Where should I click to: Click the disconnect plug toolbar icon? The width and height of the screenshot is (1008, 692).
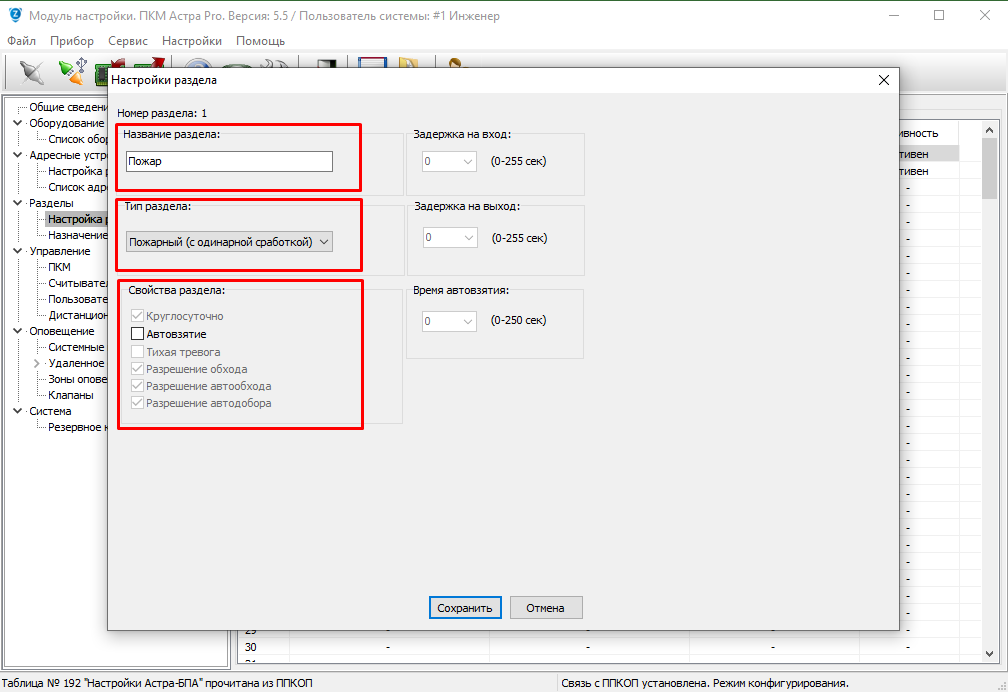[33, 72]
